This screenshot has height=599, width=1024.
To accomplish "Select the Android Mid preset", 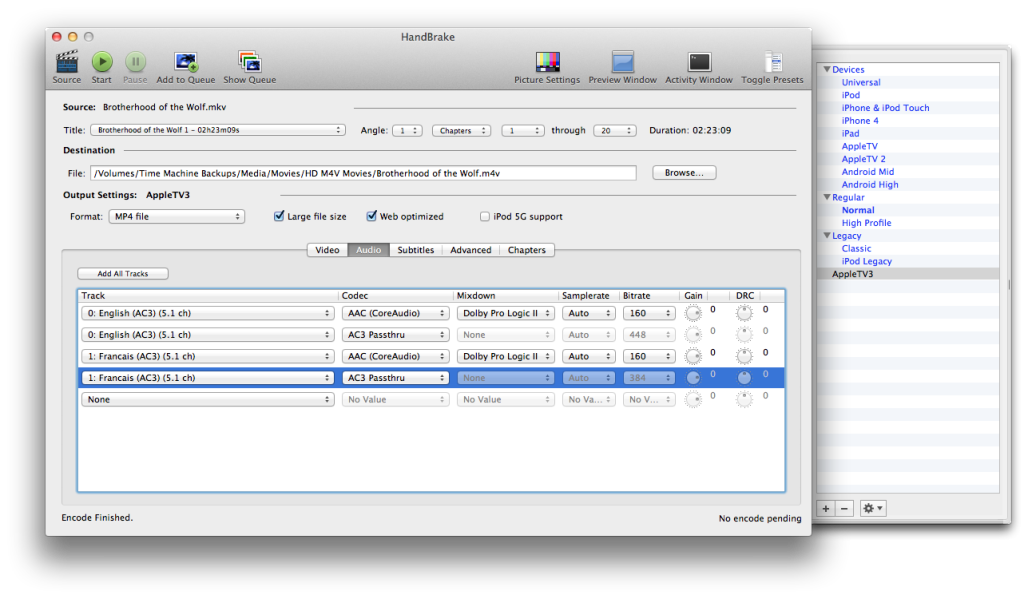I will pyautogui.click(x=867, y=172).
